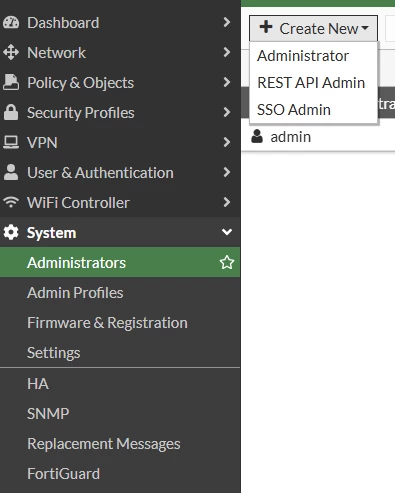This screenshot has height=493, width=395.
Task: Choose REST API Admin option
Action: (313, 83)
